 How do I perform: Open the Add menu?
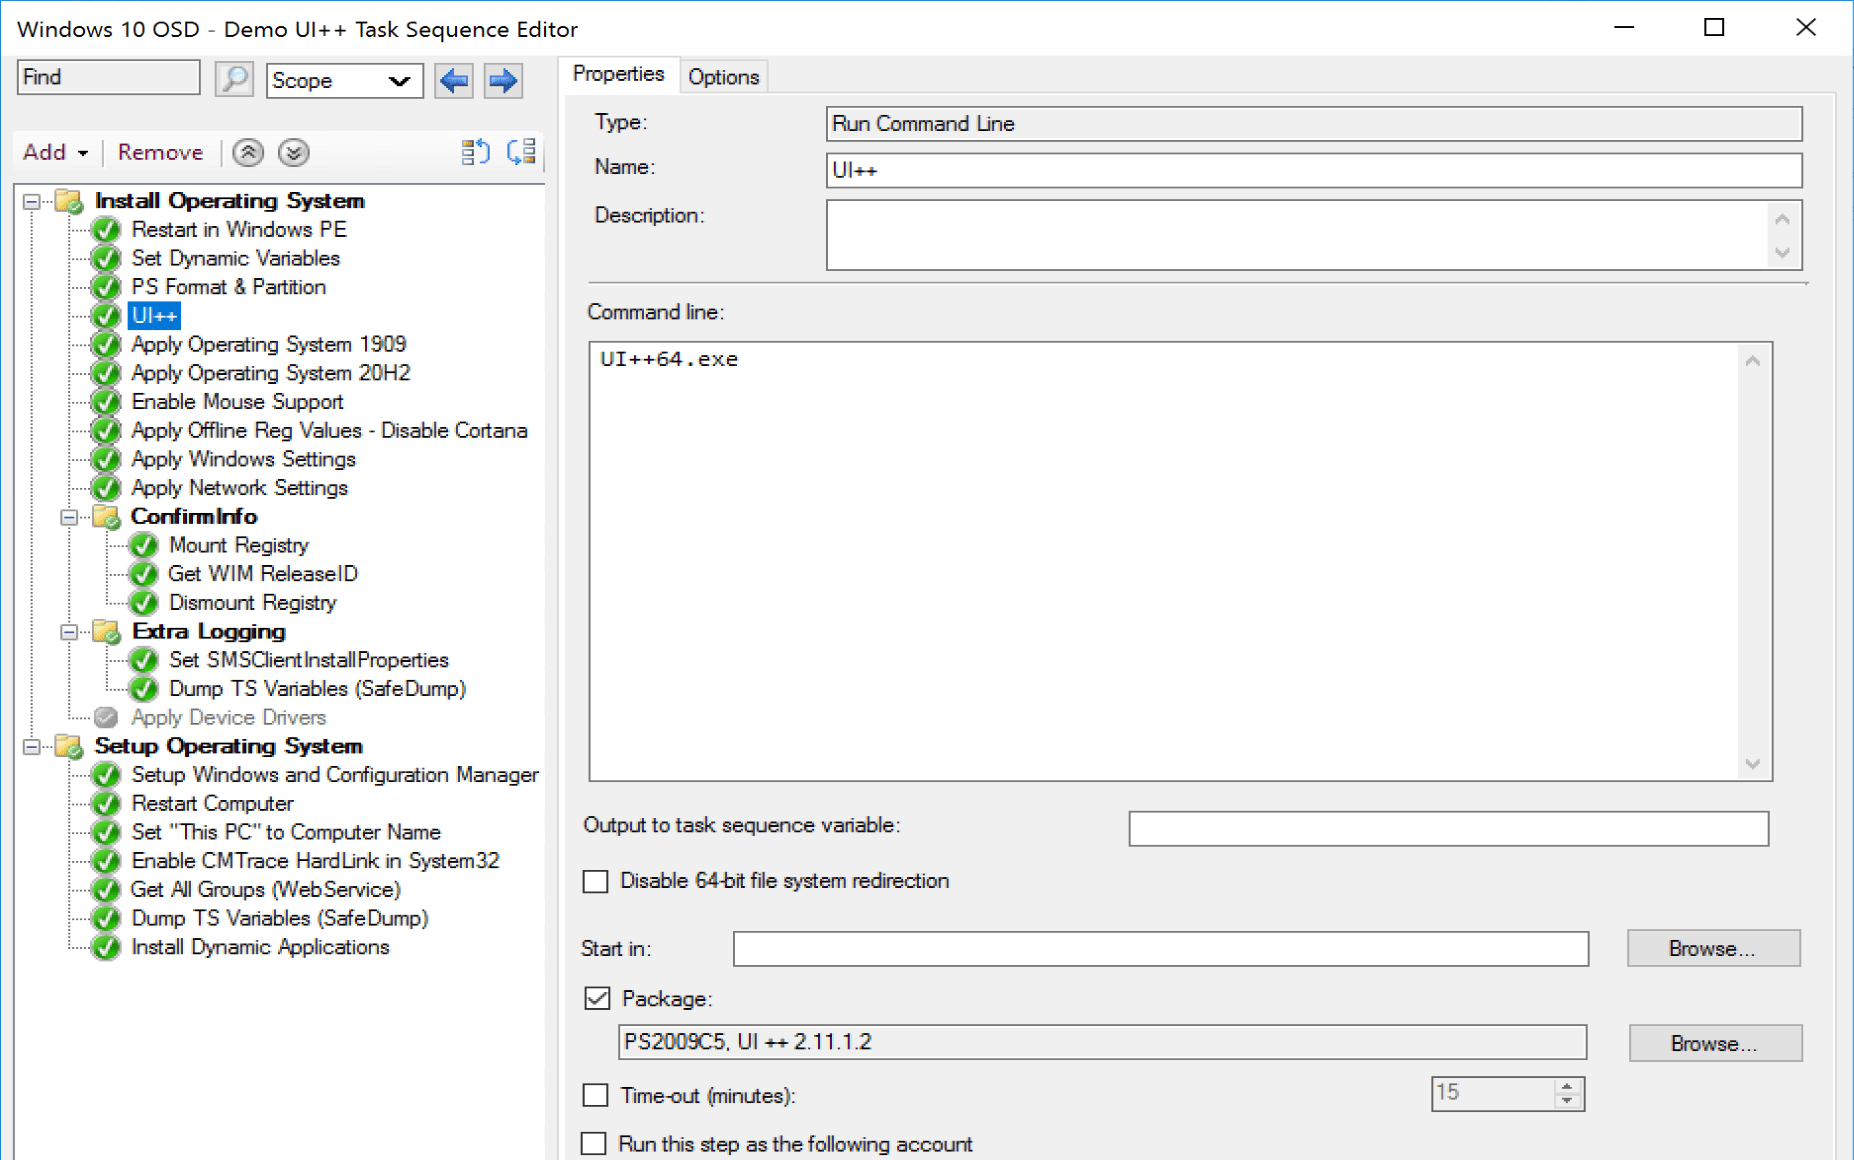tap(55, 152)
